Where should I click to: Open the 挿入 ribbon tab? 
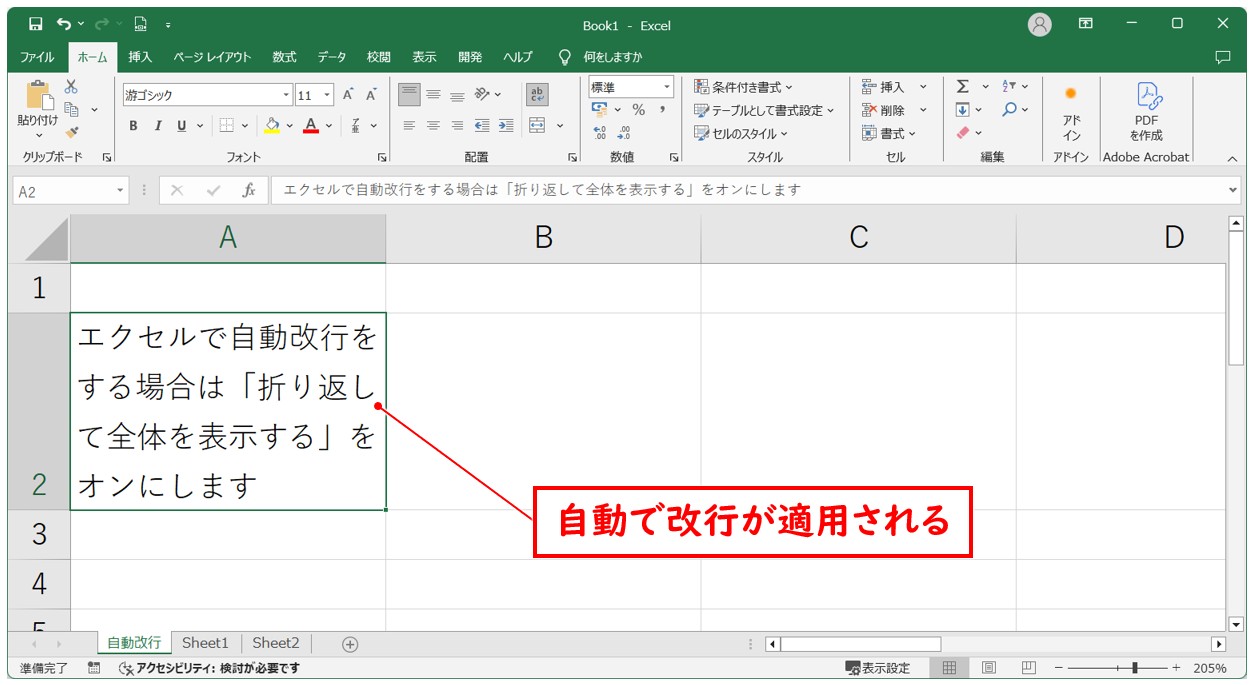pyautogui.click(x=140, y=57)
